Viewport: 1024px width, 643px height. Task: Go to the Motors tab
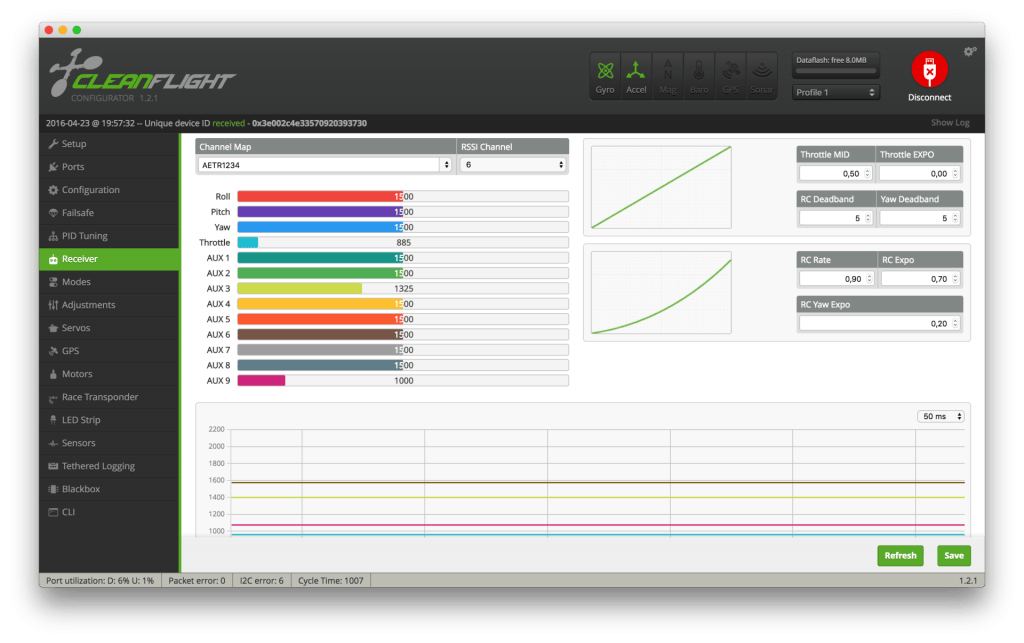tap(109, 374)
